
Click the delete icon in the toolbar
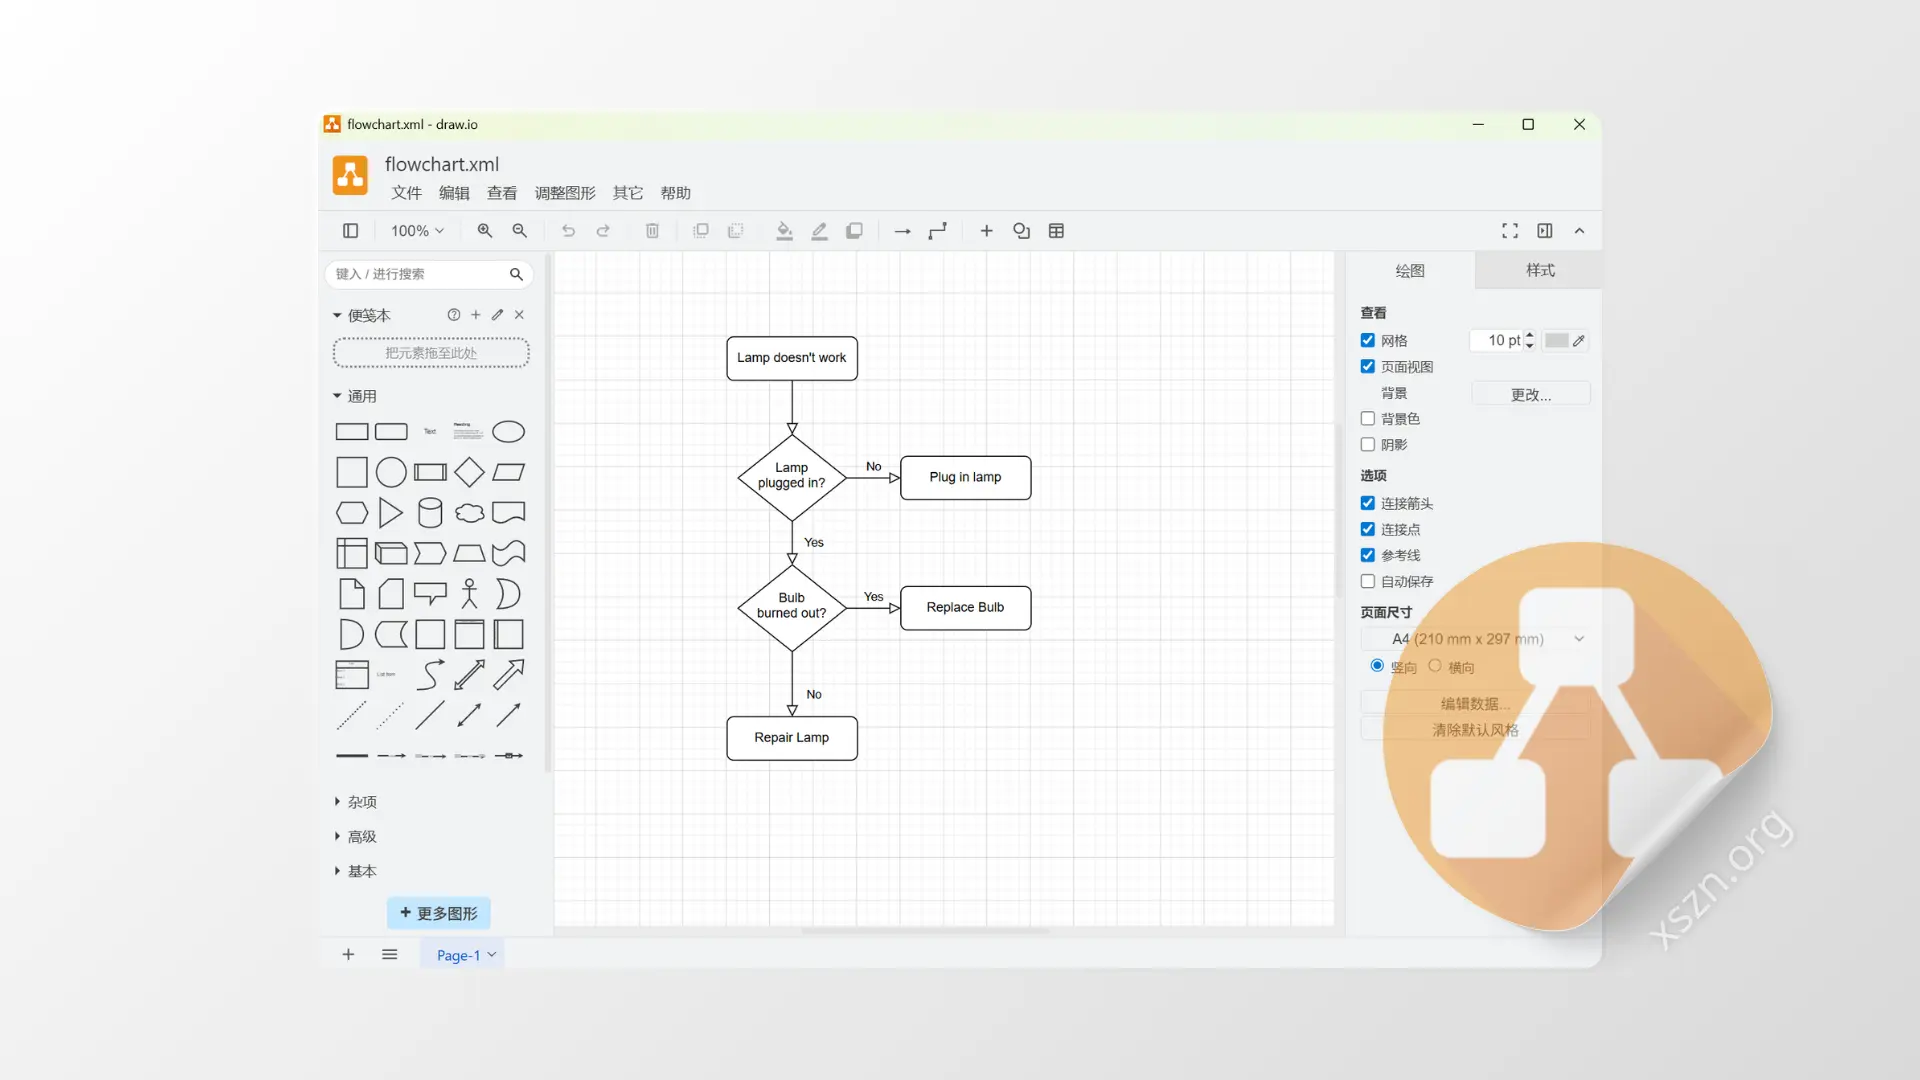point(652,231)
